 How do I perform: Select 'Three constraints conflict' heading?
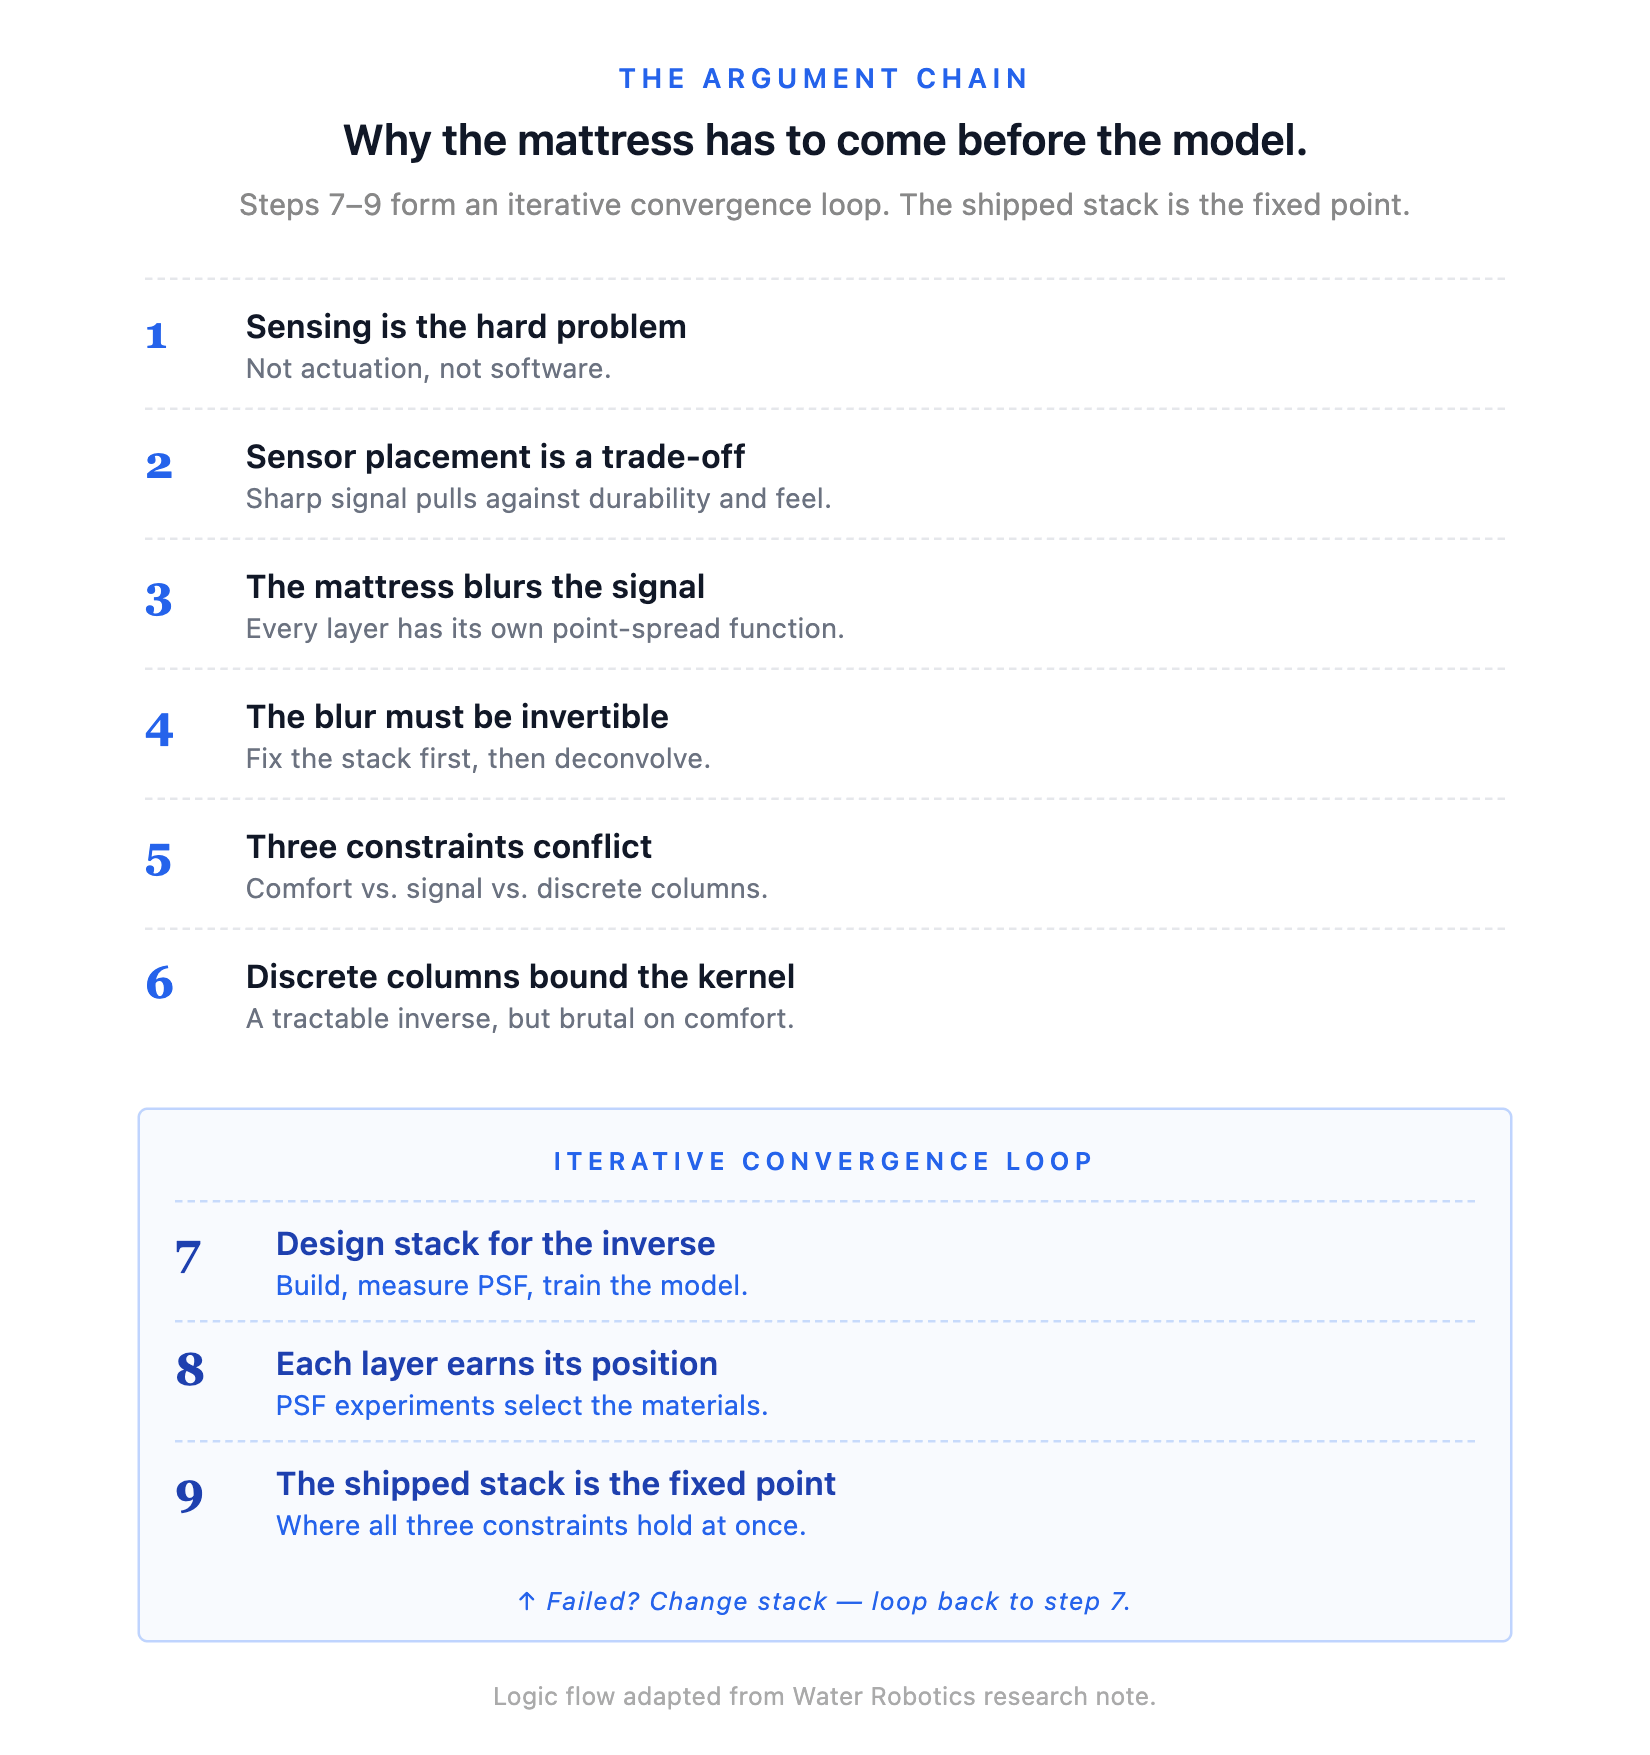pyautogui.click(x=449, y=847)
